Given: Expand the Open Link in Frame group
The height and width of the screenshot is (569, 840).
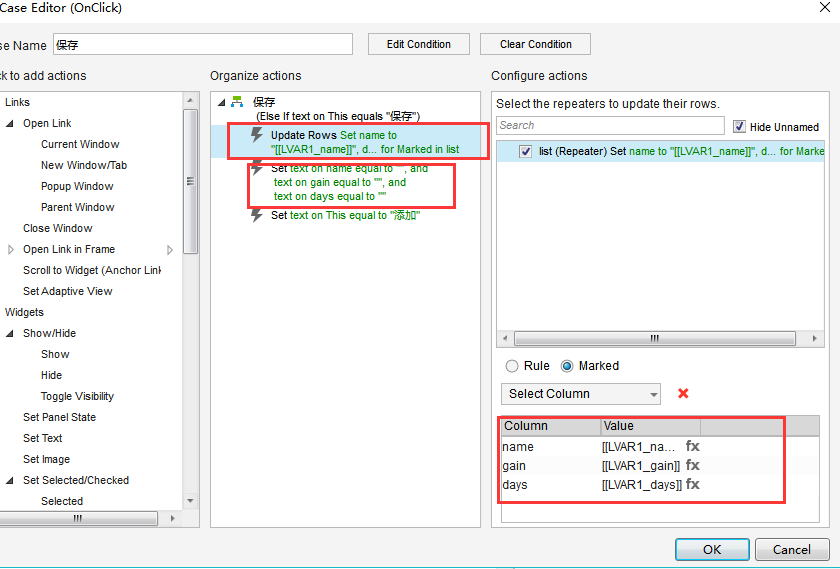Looking at the screenshot, I should 10,249.
